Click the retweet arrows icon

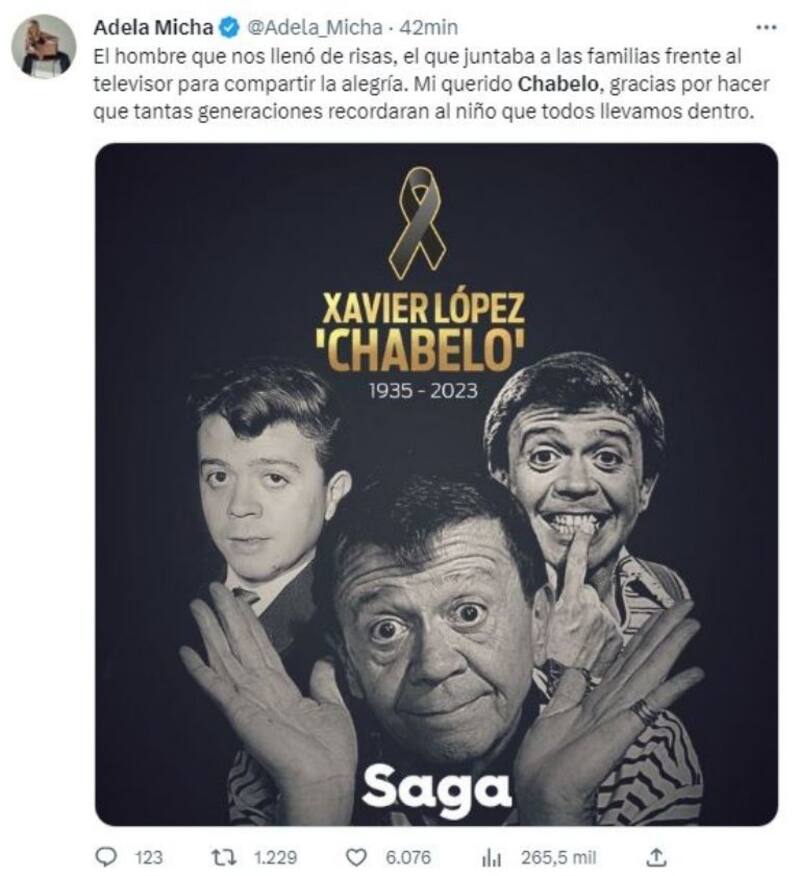coord(223,856)
